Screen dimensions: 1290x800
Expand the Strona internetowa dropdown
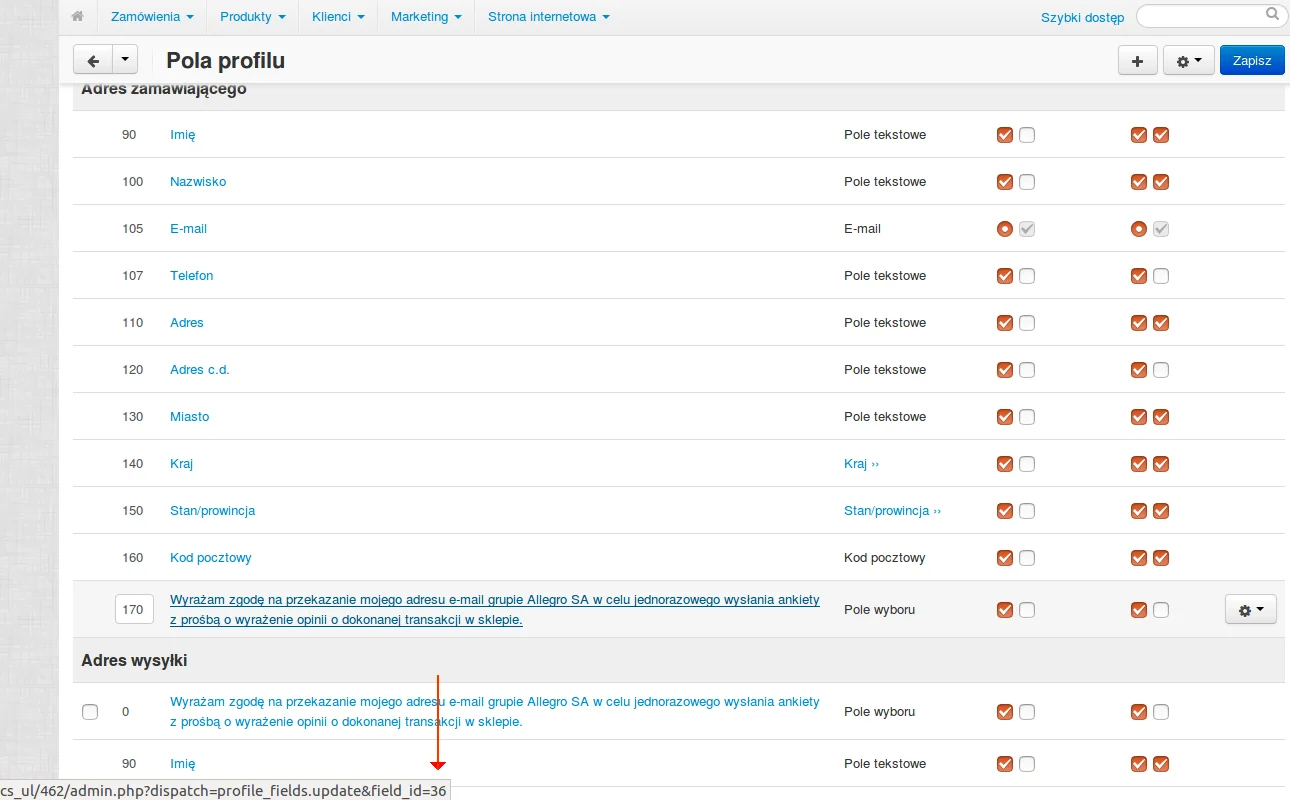[x=548, y=17]
